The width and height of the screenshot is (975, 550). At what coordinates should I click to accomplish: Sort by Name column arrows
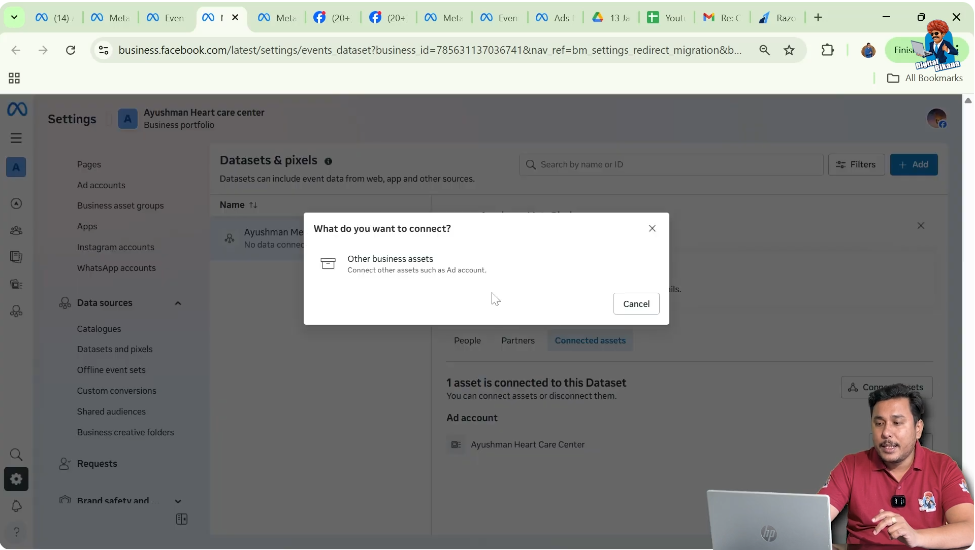click(253, 205)
